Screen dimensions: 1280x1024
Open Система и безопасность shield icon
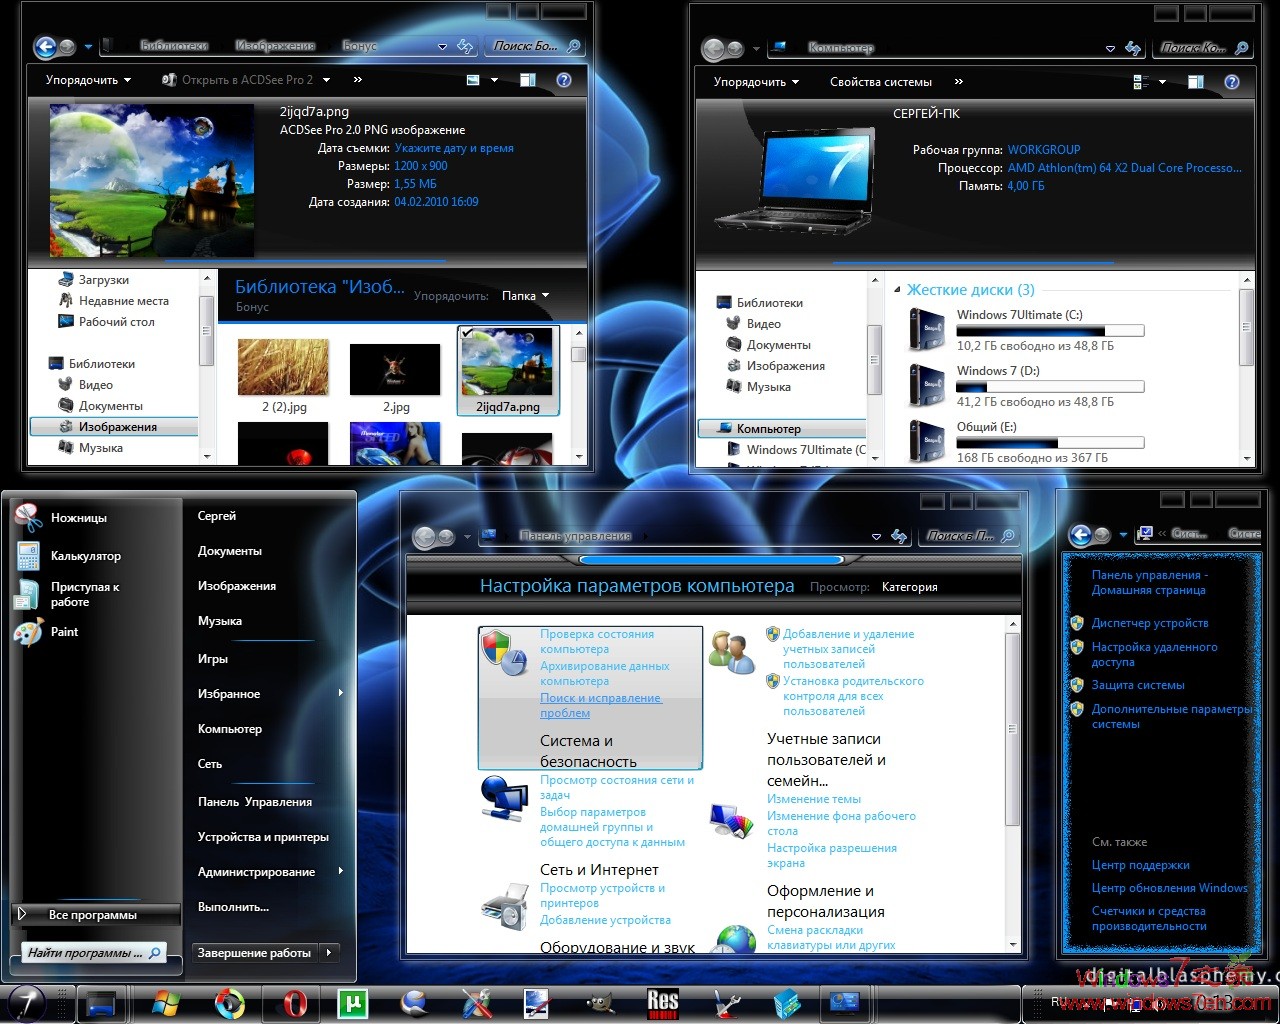[504, 654]
